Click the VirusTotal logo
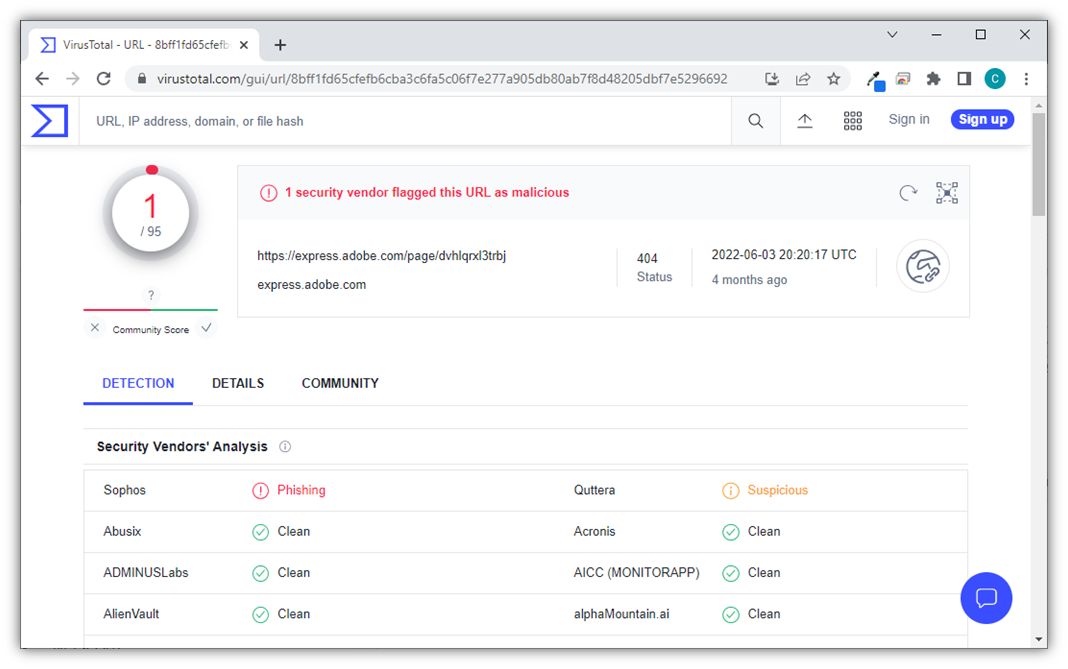Screen dimensions: 1068x669 [48, 120]
